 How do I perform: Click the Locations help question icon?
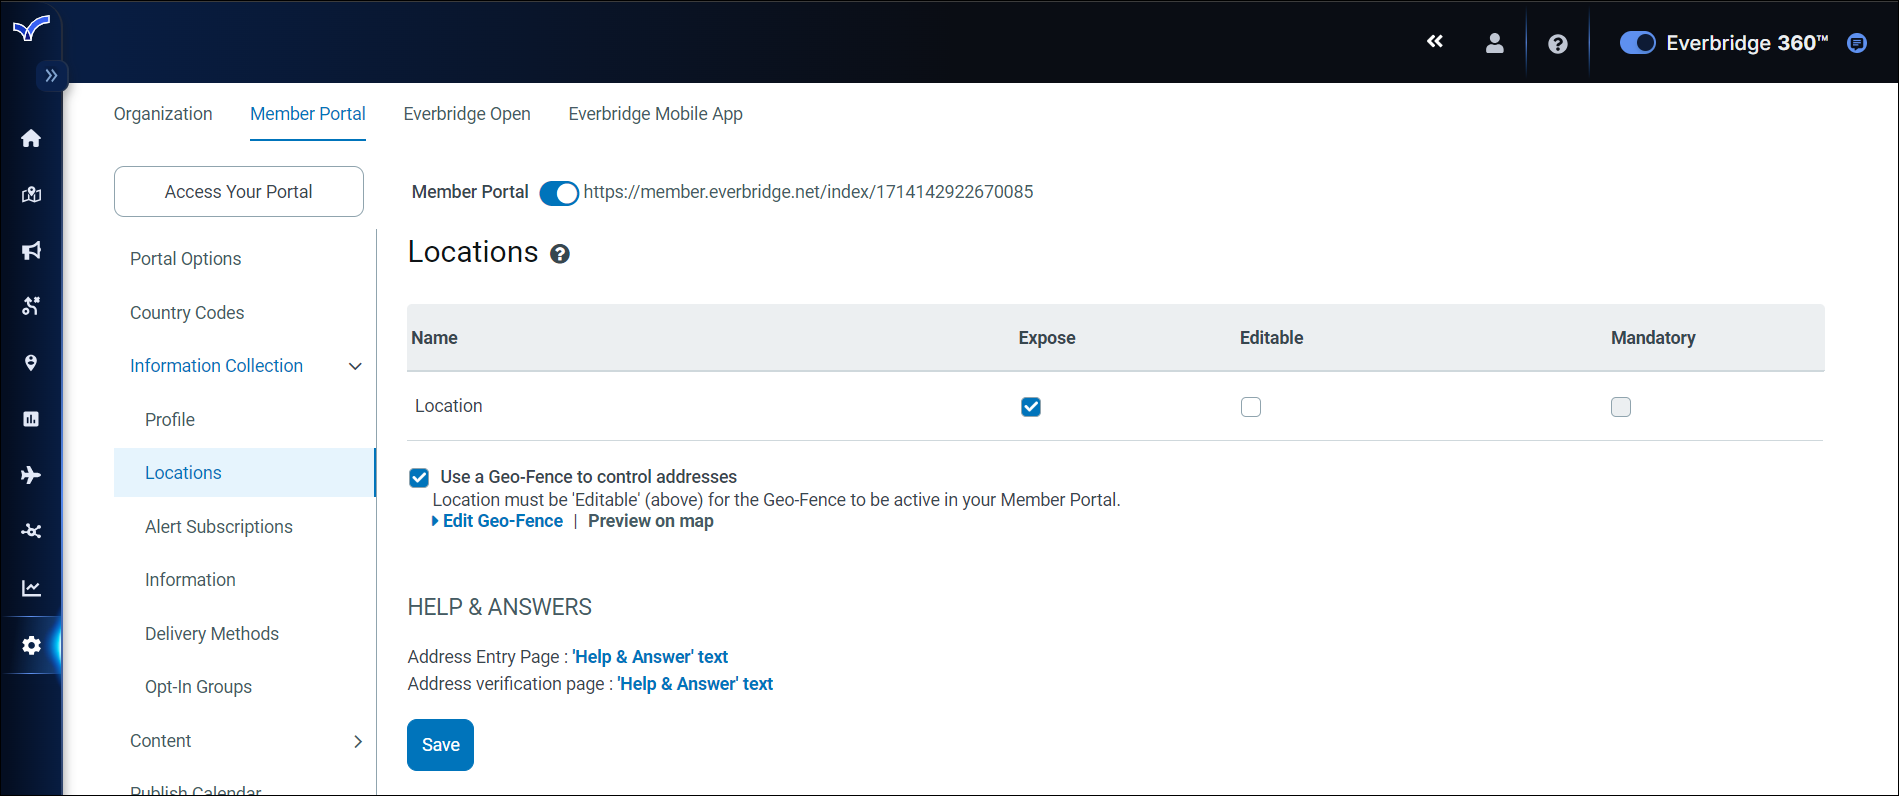coord(560,254)
